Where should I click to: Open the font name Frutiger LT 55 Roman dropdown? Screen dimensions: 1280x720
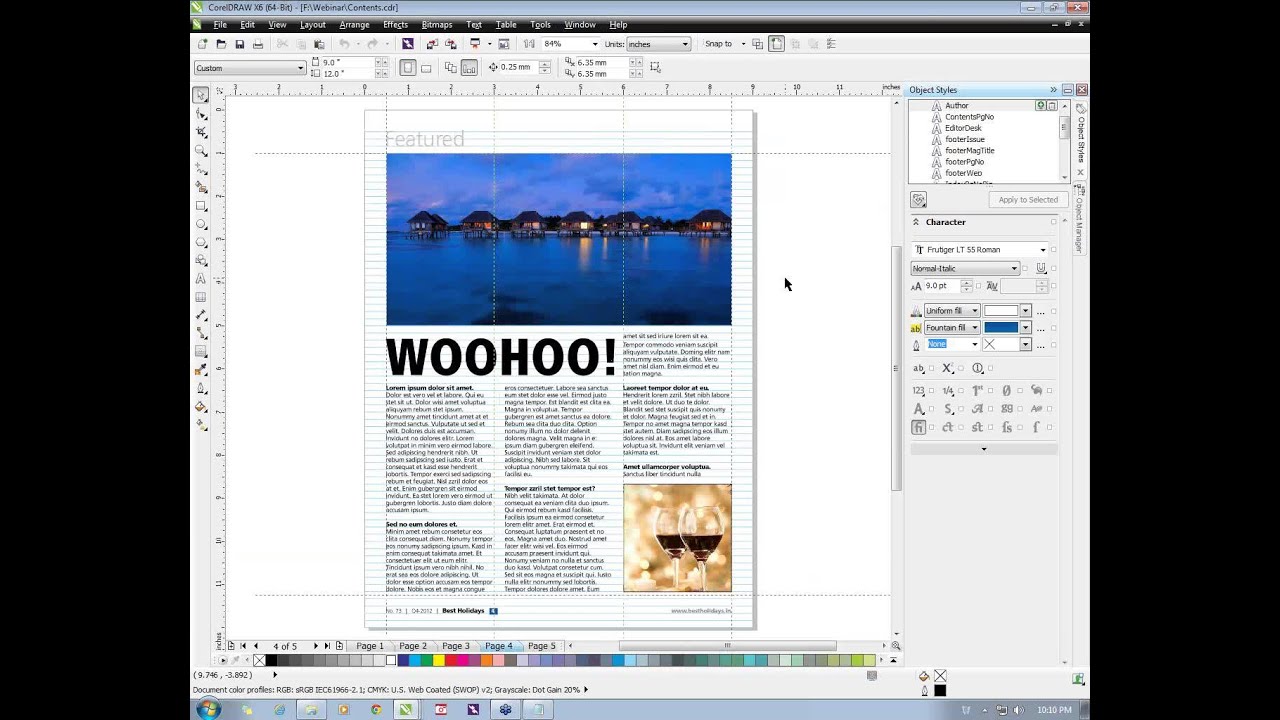coord(1043,250)
